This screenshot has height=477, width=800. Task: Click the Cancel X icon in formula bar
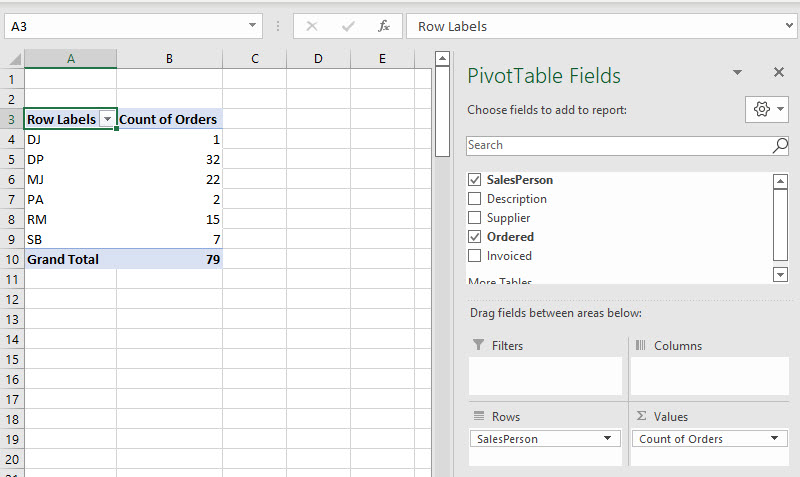tap(312, 26)
